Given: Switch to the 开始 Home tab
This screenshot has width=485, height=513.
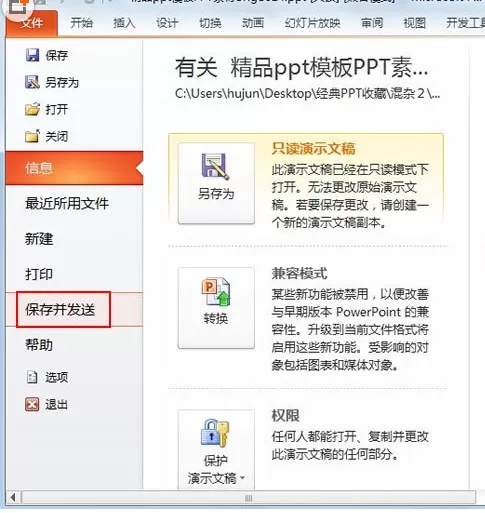Looking at the screenshot, I should 81,23.
